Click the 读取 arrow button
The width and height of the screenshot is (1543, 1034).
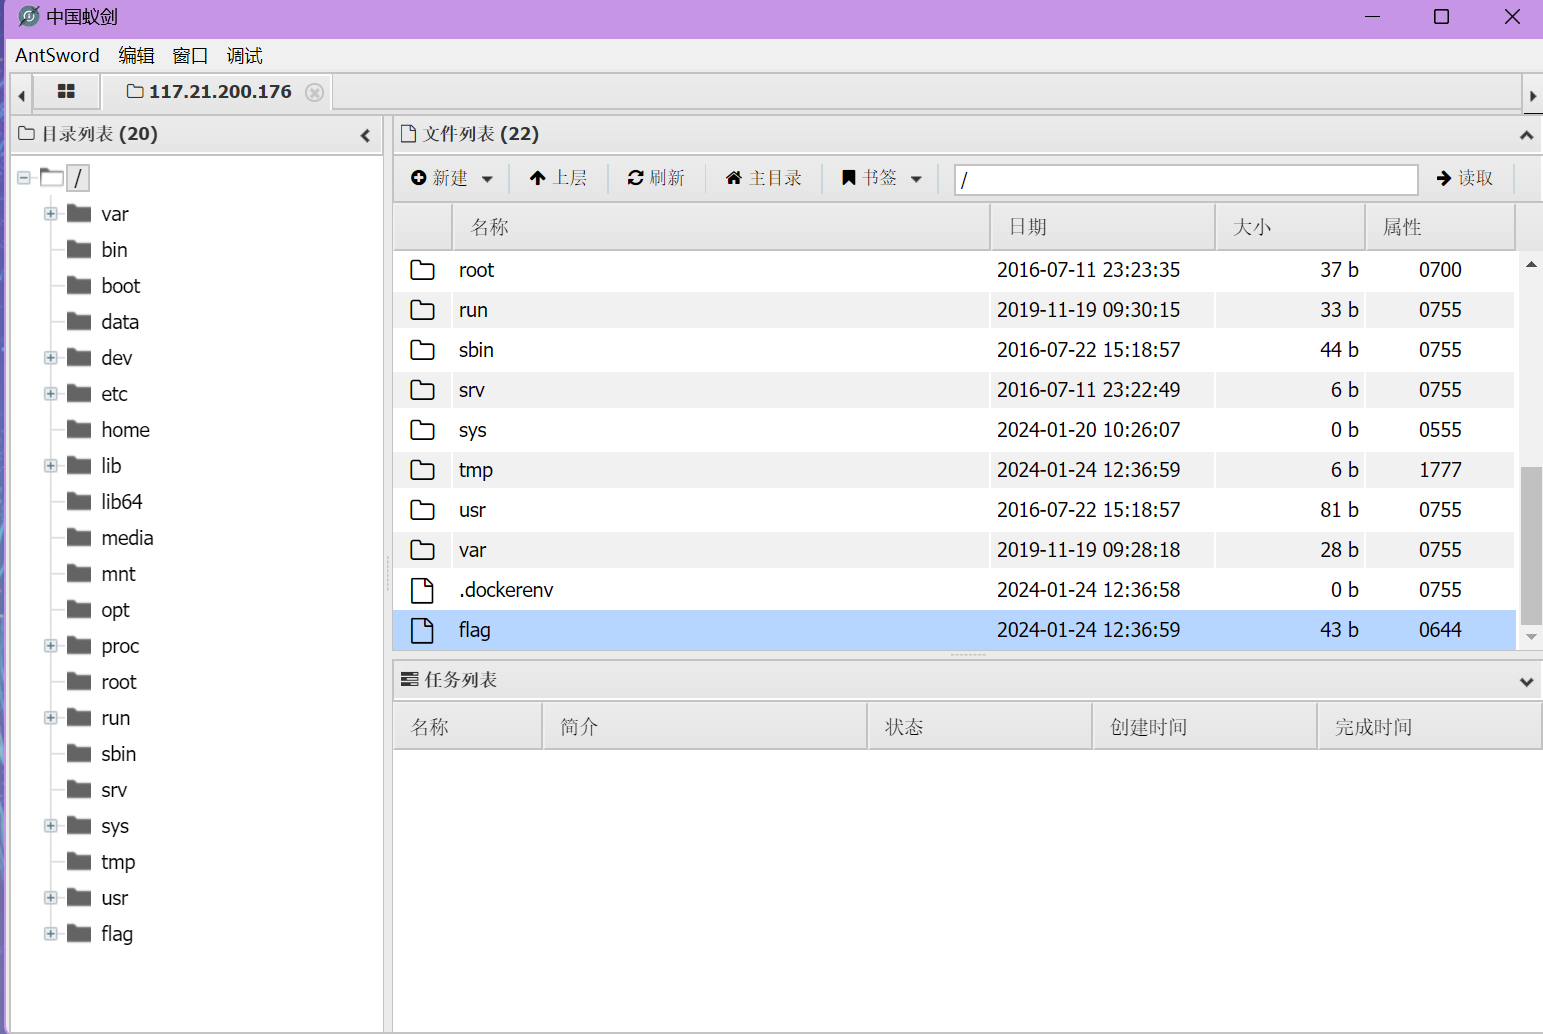click(1465, 178)
